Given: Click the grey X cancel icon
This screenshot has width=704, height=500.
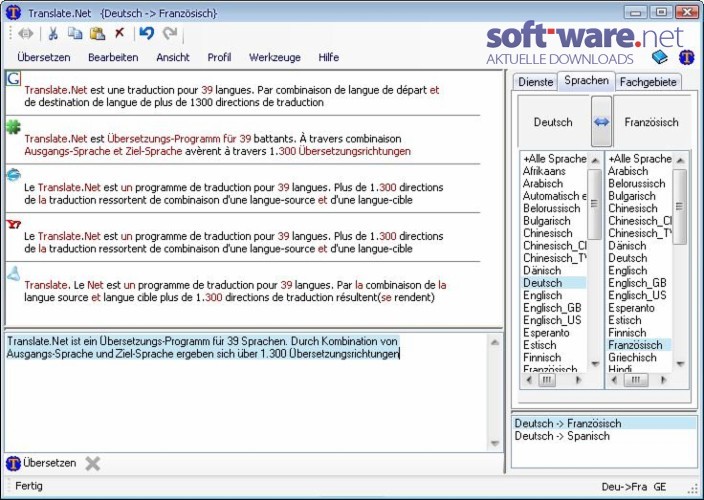Looking at the screenshot, I should click(92, 463).
